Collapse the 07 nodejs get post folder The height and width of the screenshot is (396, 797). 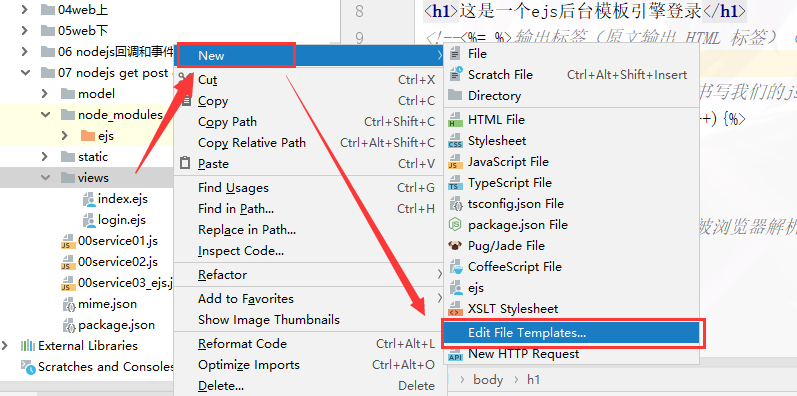[25, 73]
